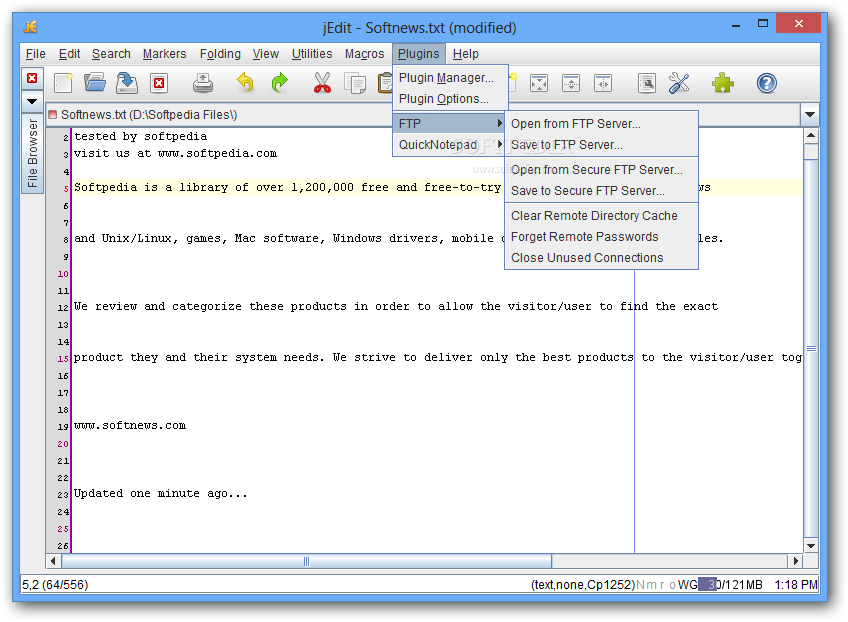The height and width of the screenshot is (622, 848).
Task: Click the line 'www.softnews.com'
Action: (x=130, y=426)
